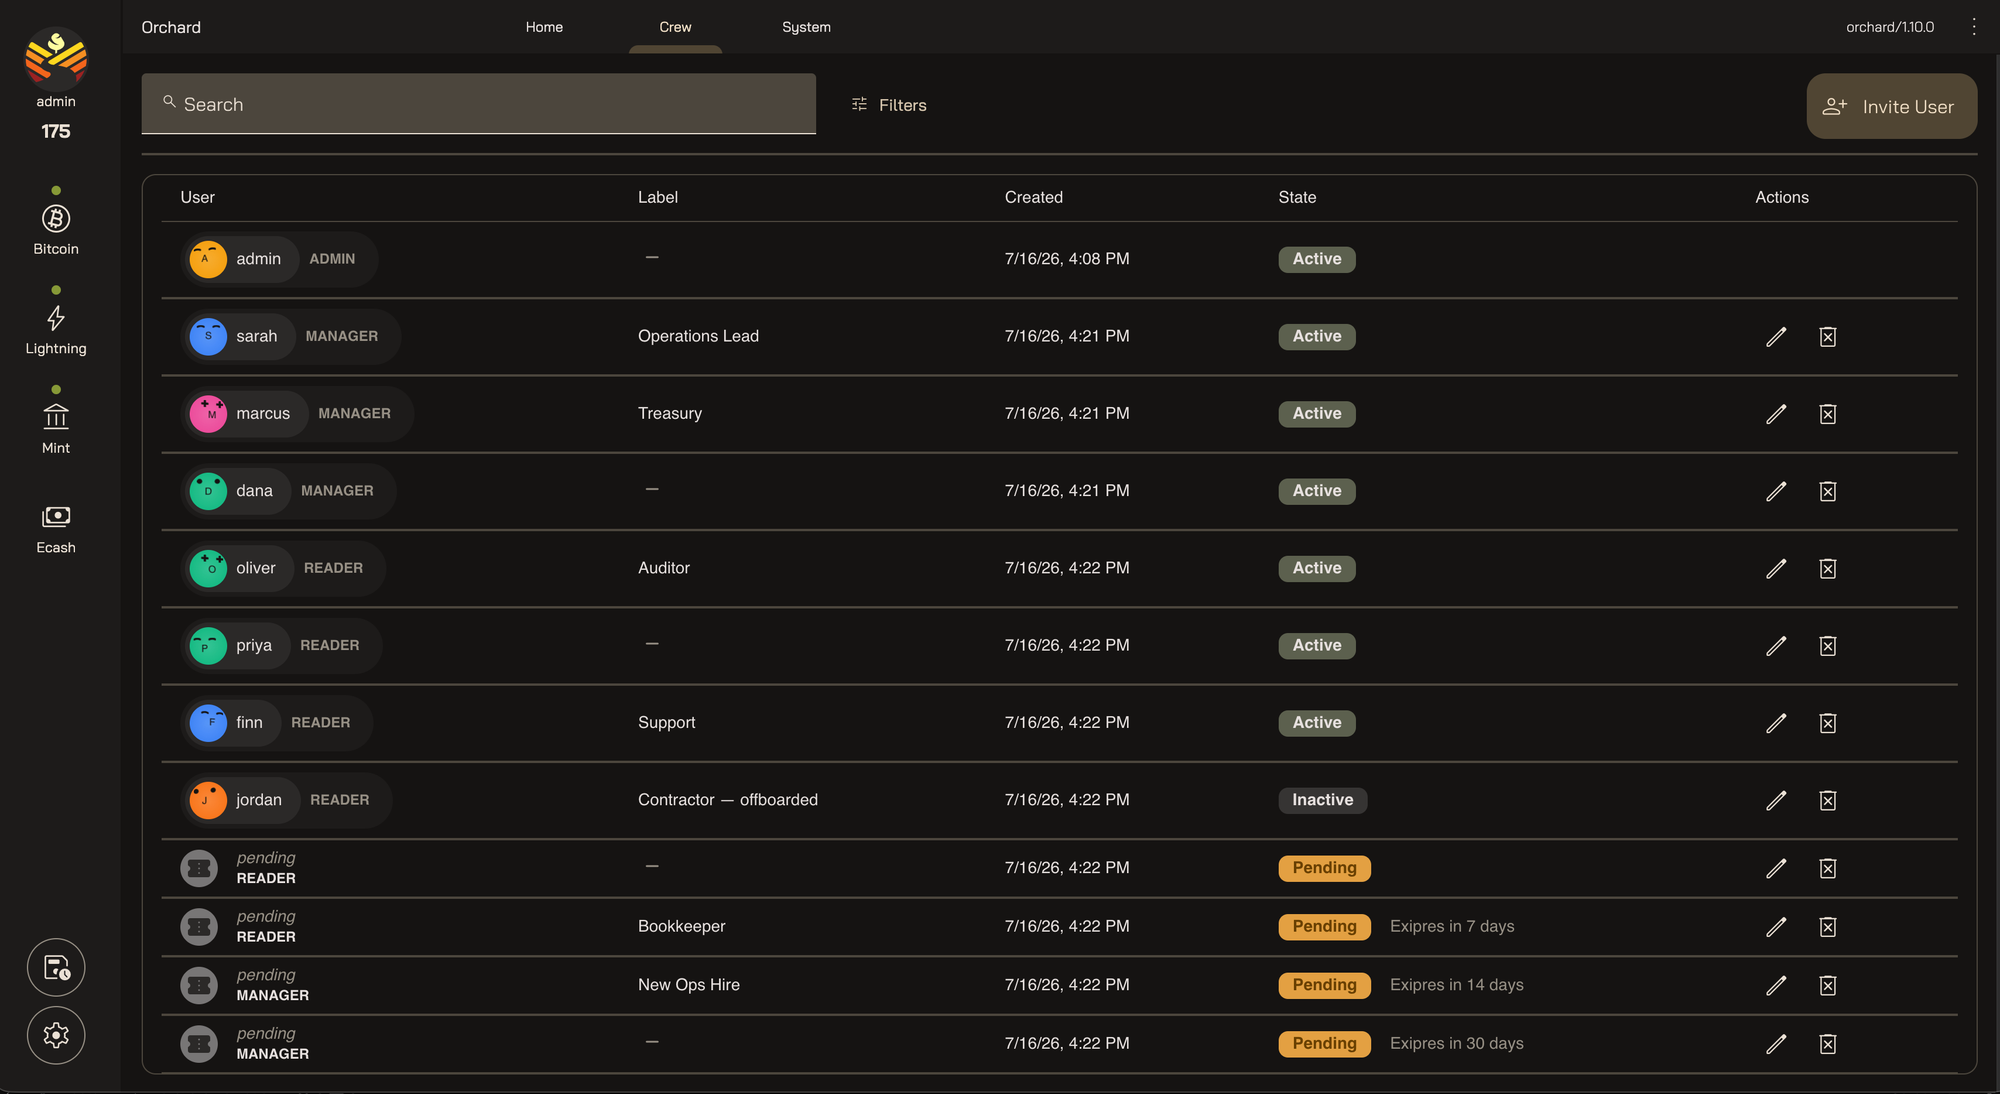
Task: Edit the New Ops Hire pending invite
Action: tap(1776, 985)
